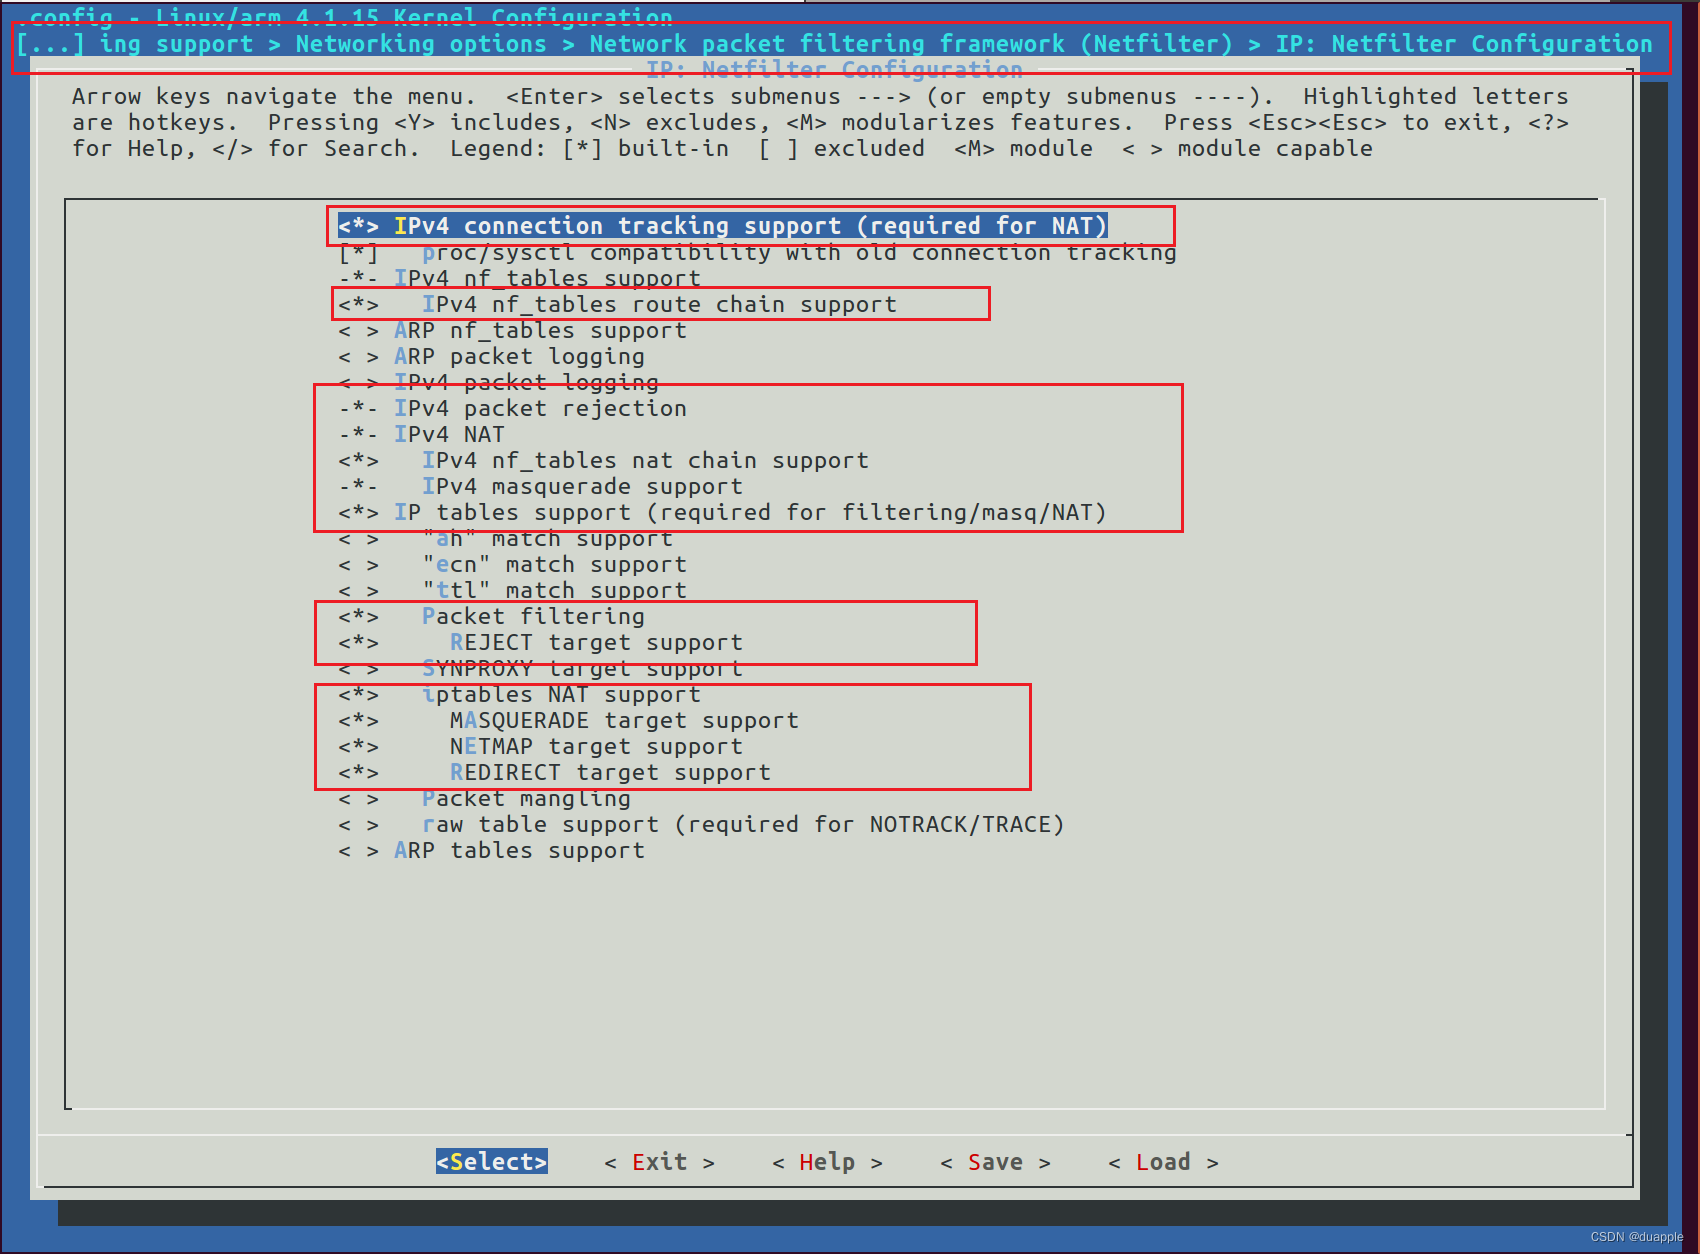Toggle MASQUERADE target support

(x=568, y=720)
